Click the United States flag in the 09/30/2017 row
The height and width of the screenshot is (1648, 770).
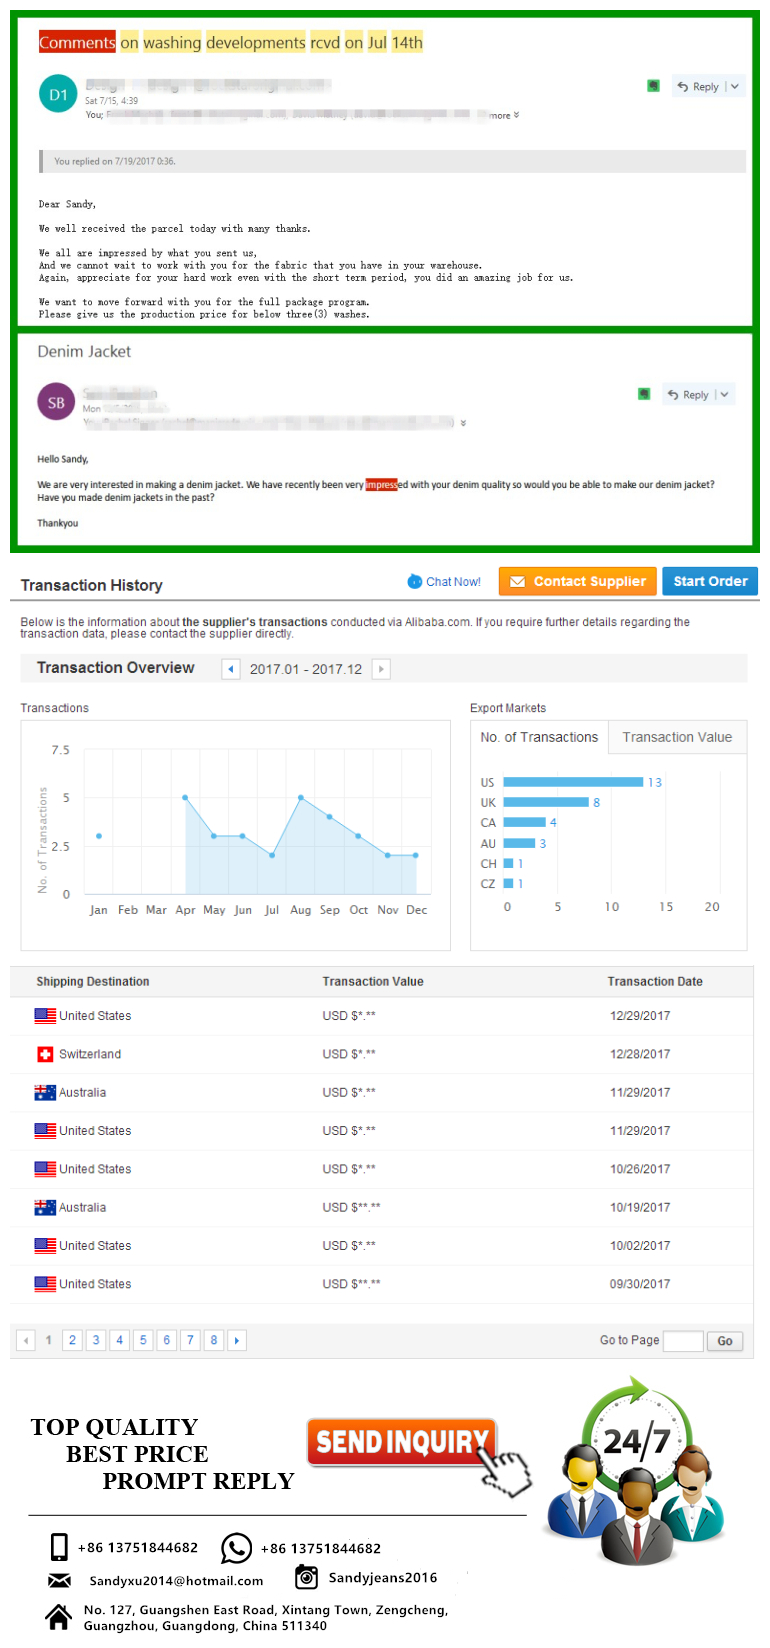(45, 1284)
